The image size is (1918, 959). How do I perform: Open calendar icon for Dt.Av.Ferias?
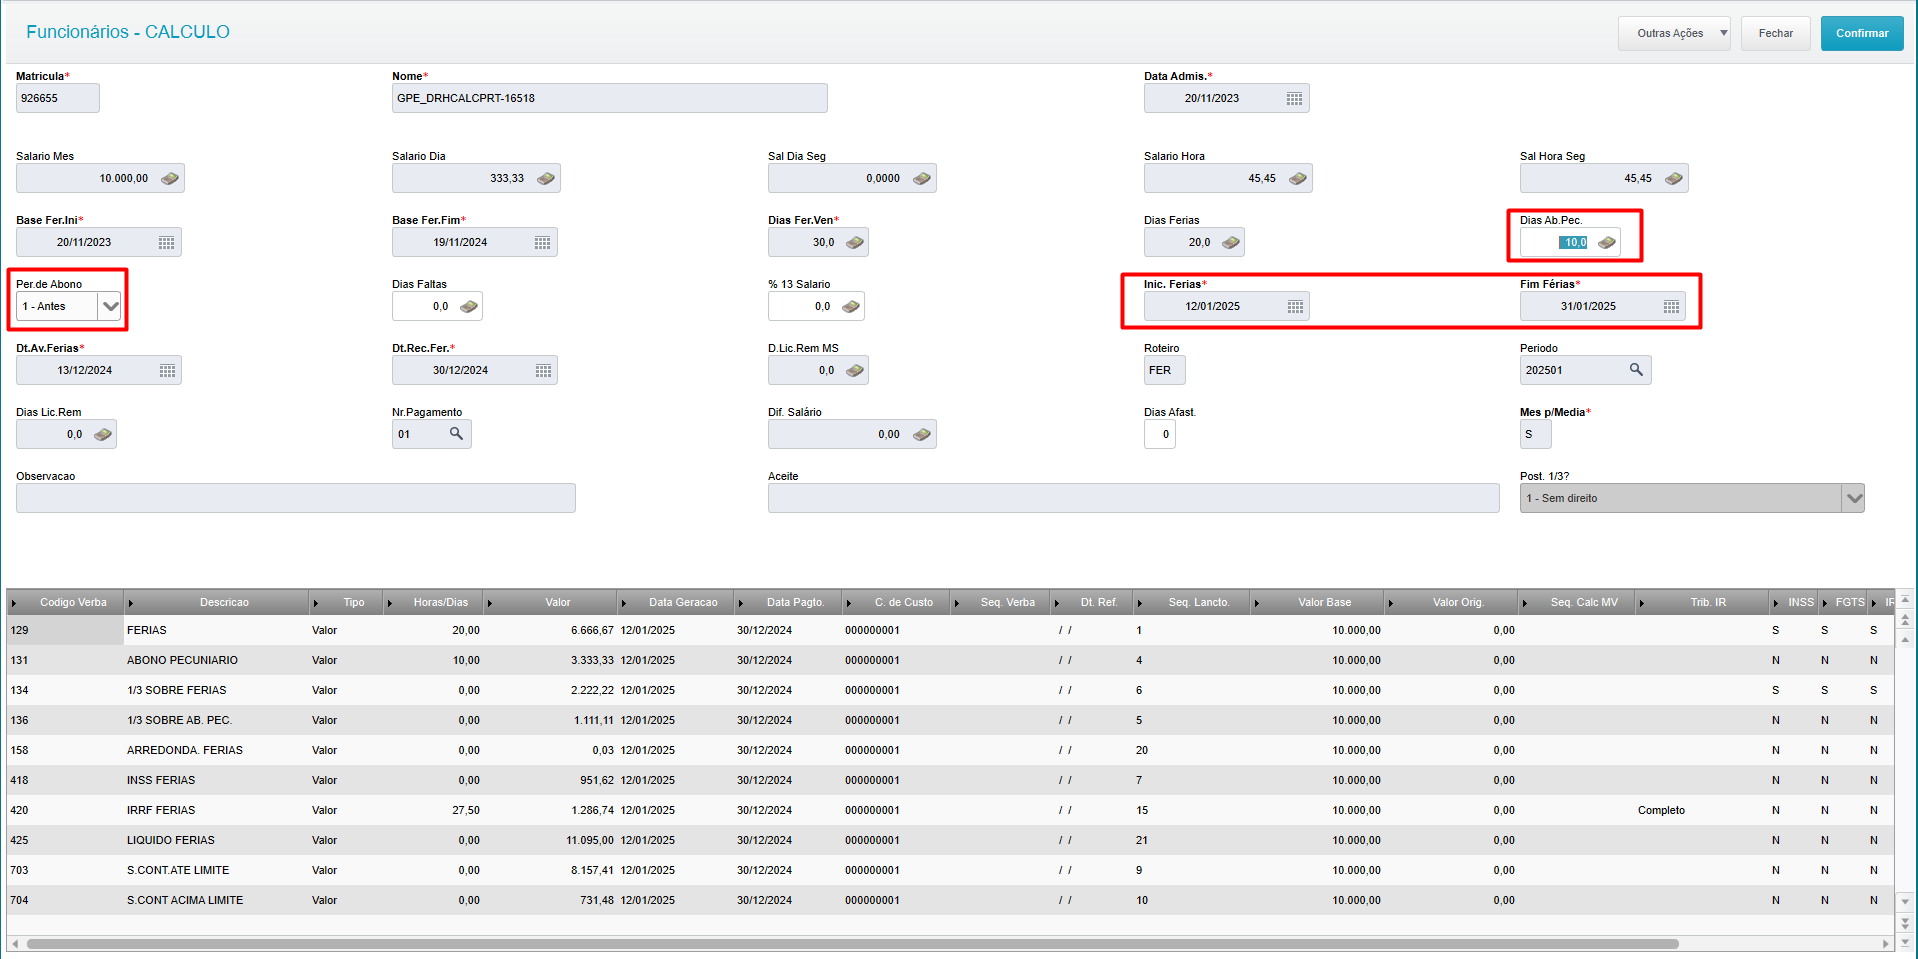(x=167, y=370)
